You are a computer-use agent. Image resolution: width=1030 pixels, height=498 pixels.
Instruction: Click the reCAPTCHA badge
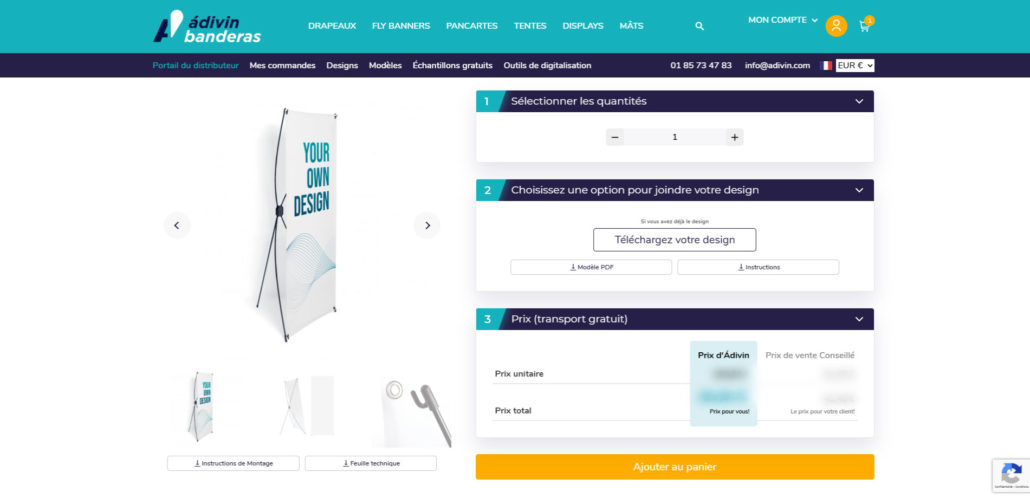point(1011,475)
